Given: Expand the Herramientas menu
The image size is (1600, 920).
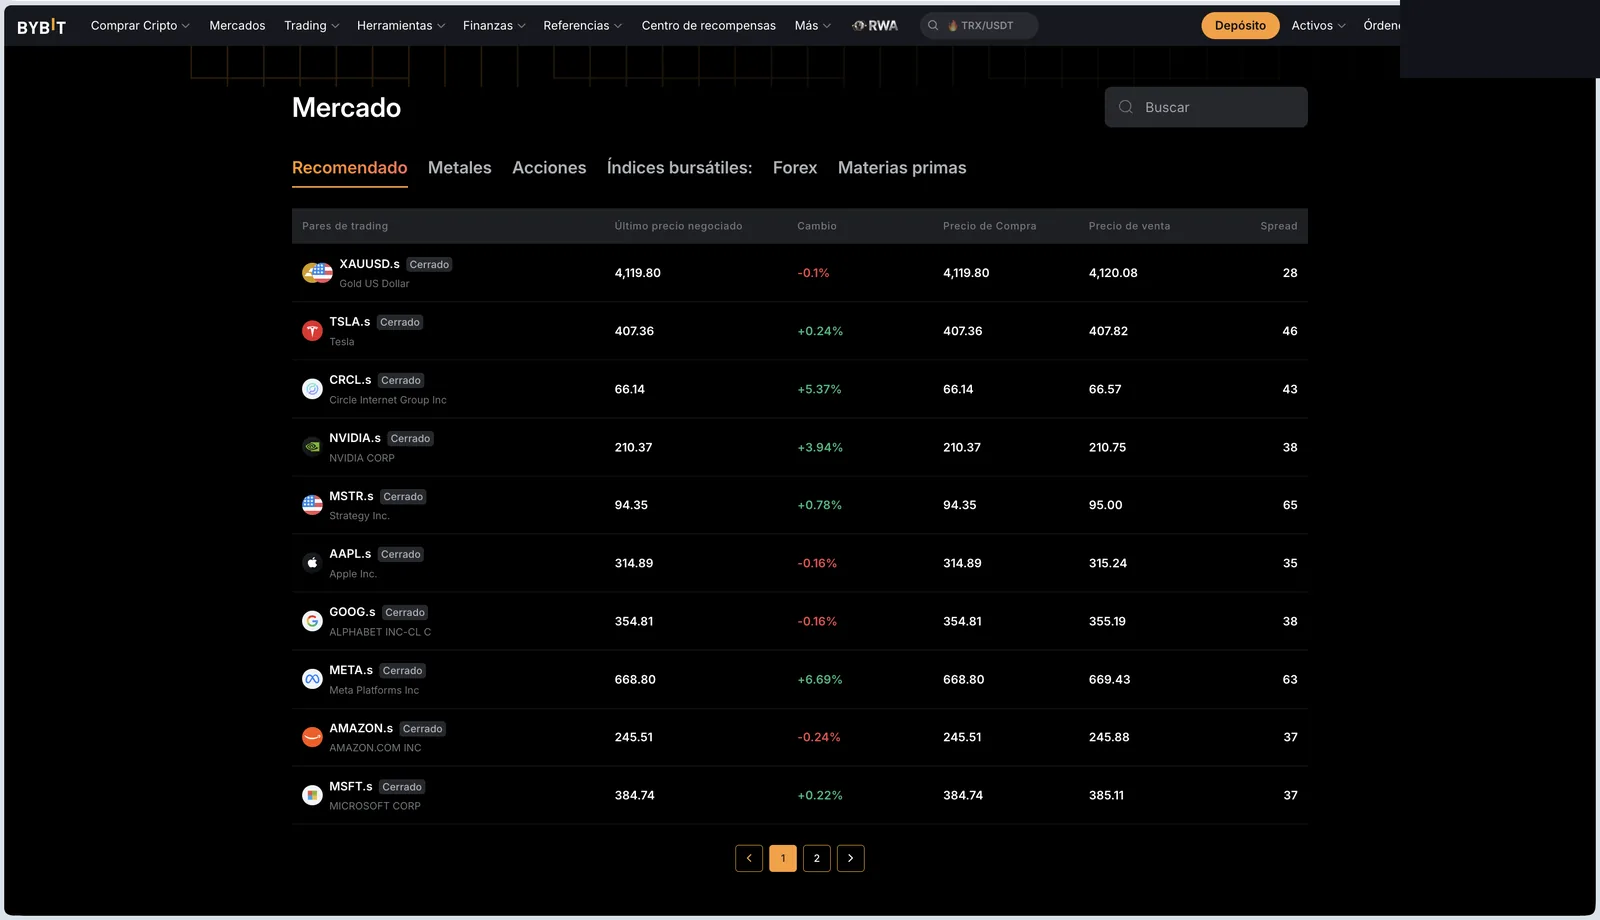Looking at the screenshot, I should pyautogui.click(x=401, y=26).
